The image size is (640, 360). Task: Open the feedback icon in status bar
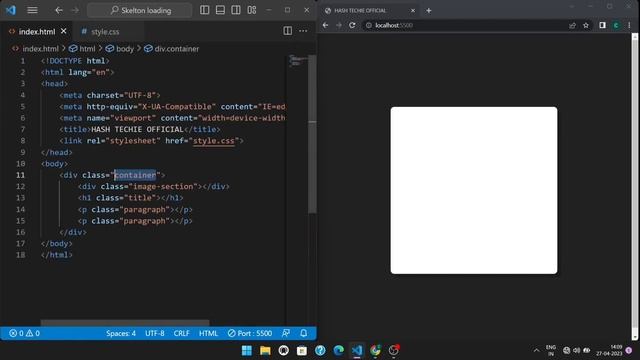pyautogui.click(x=286, y=333)
